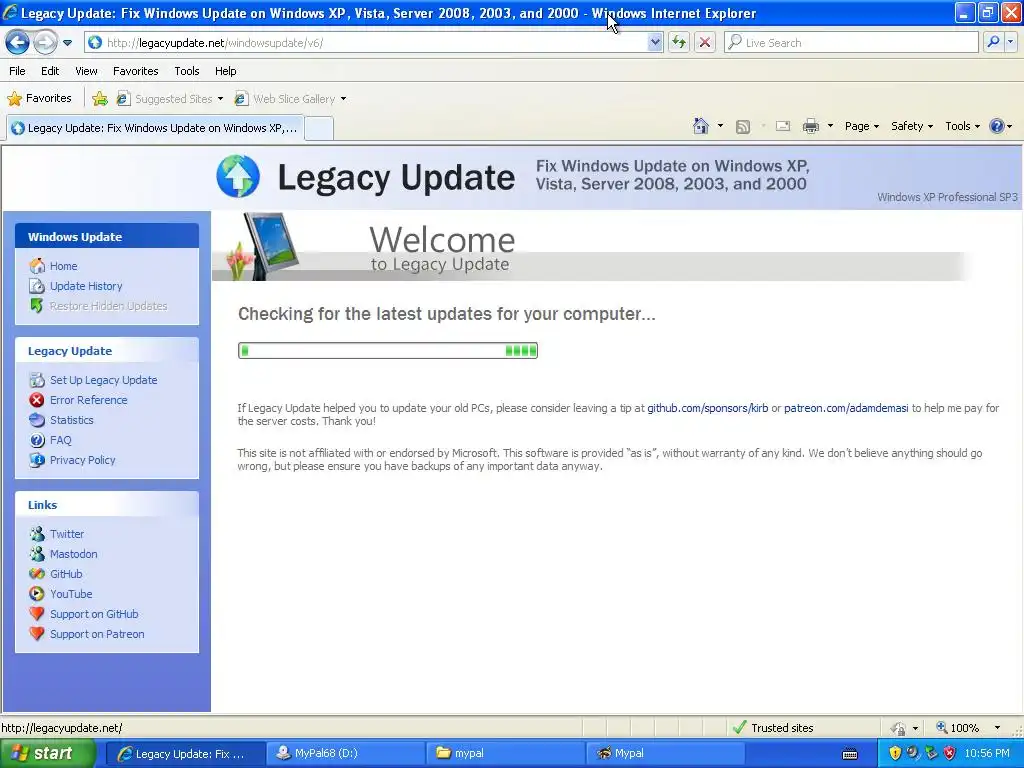Open the GitHub sidebar link
Viewport: 1024px width, 768px height.
click(x=66, y=574)
